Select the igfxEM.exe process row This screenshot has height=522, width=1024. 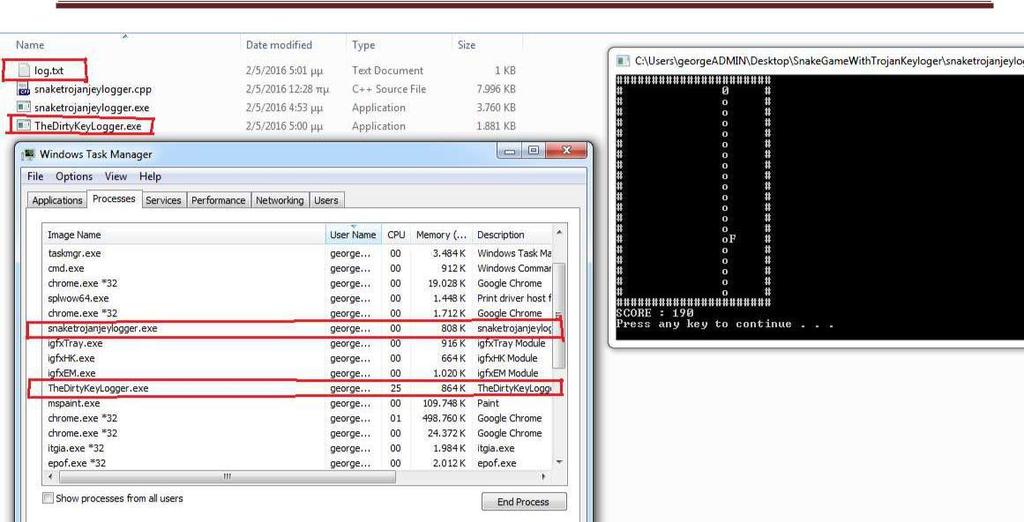coord(297,373)
